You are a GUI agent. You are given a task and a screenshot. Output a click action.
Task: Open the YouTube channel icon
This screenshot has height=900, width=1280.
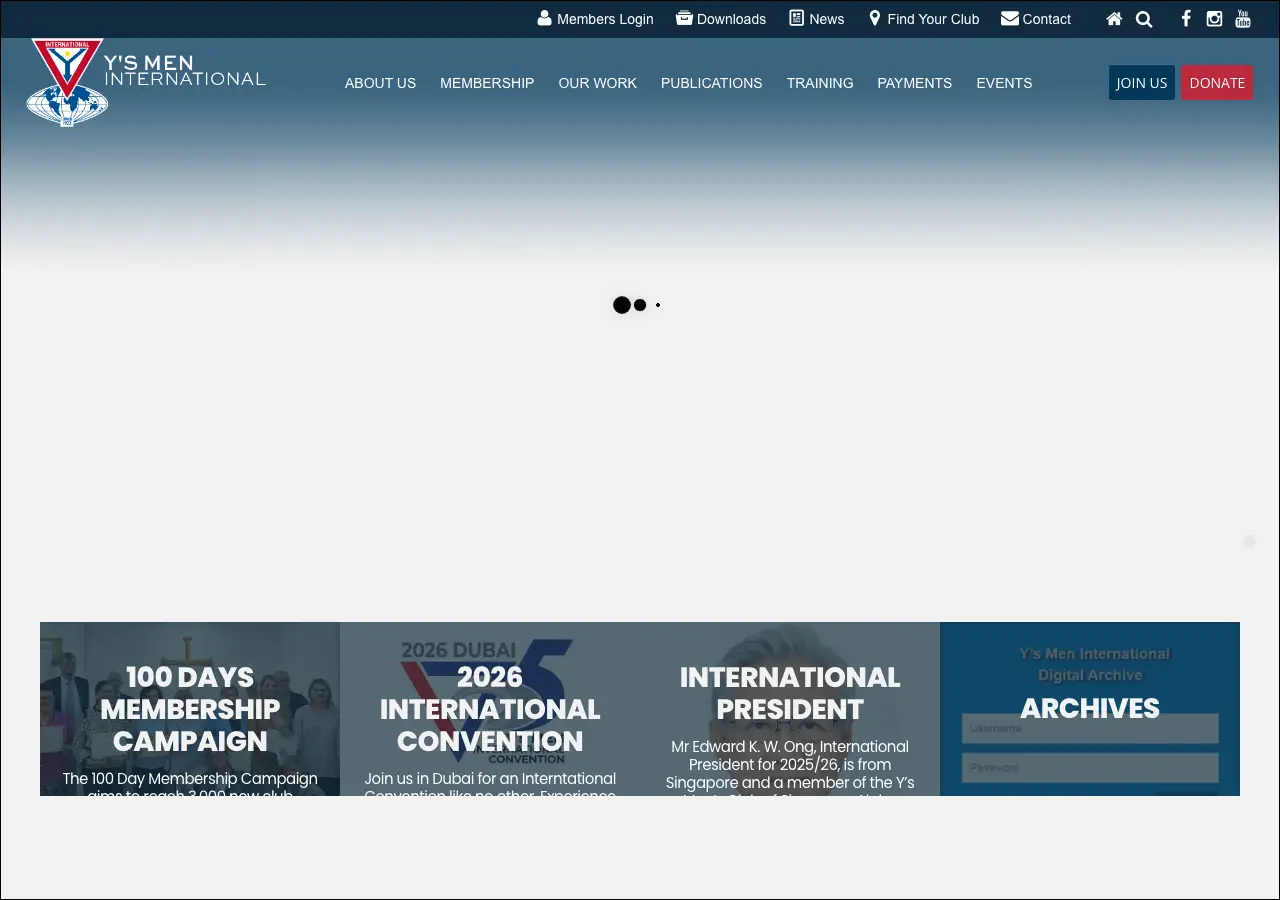(1243, 19)
